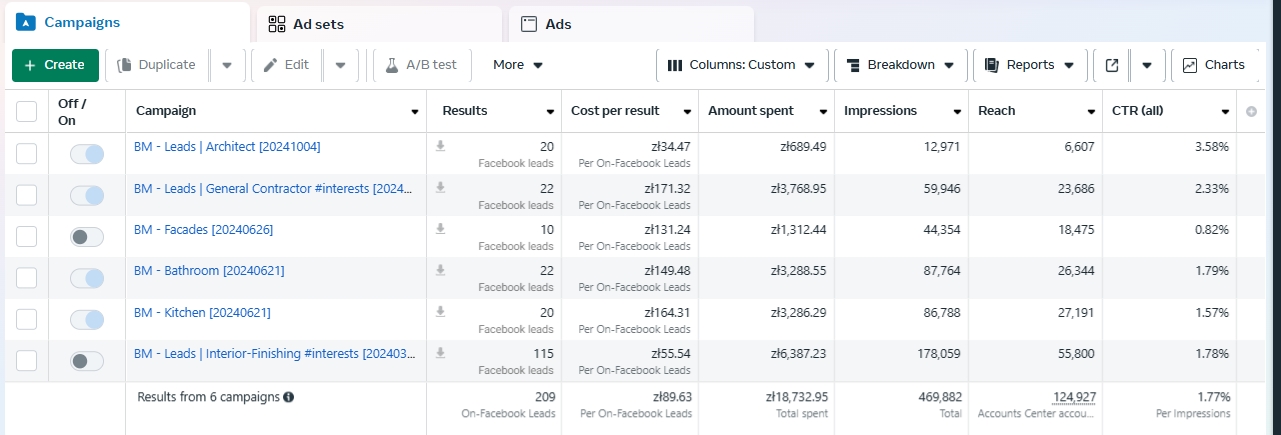
Task: Turn off the BM - Leads Architect campaign
Action: pos(87,154)
